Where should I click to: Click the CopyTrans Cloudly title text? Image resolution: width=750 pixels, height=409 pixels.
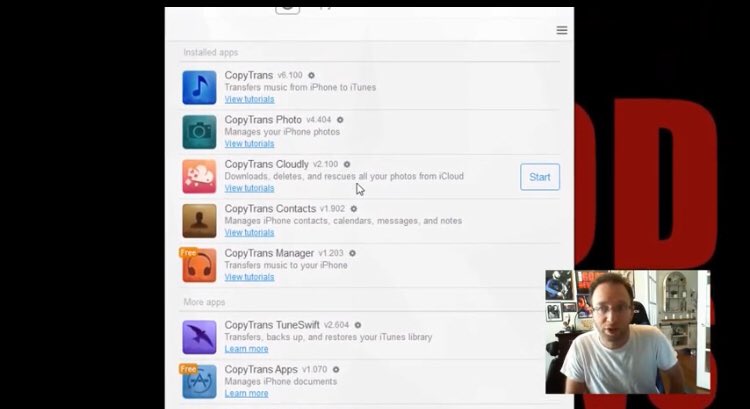[x=266, y=165]
